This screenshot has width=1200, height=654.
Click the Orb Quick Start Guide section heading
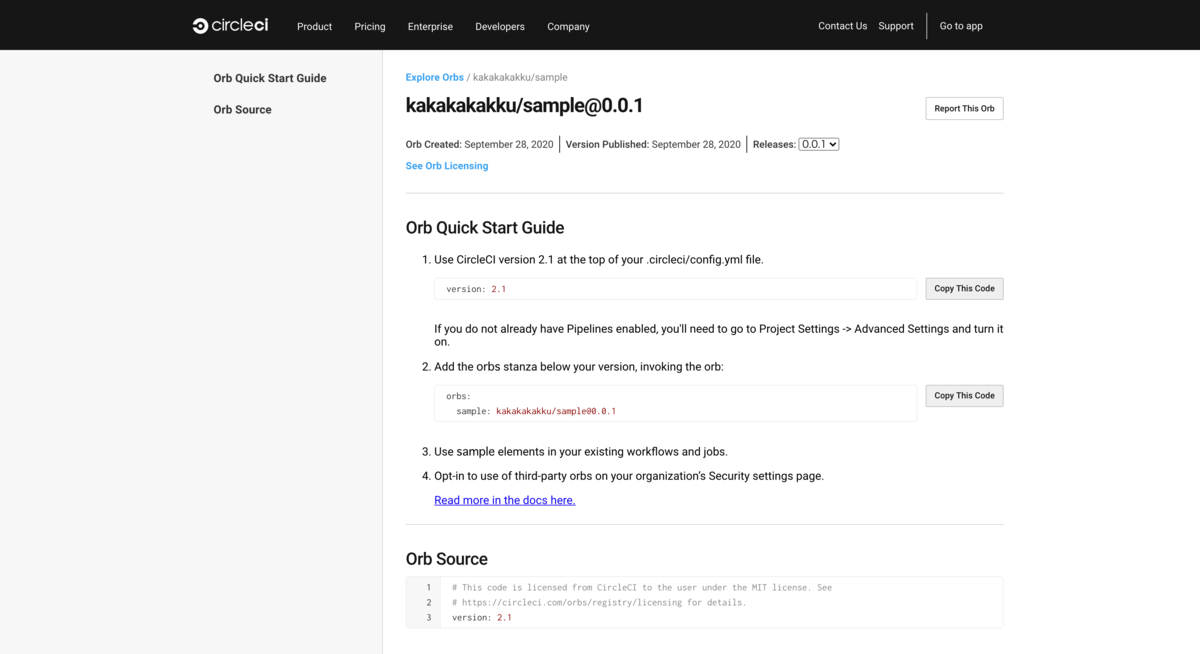tap(485, 228)
